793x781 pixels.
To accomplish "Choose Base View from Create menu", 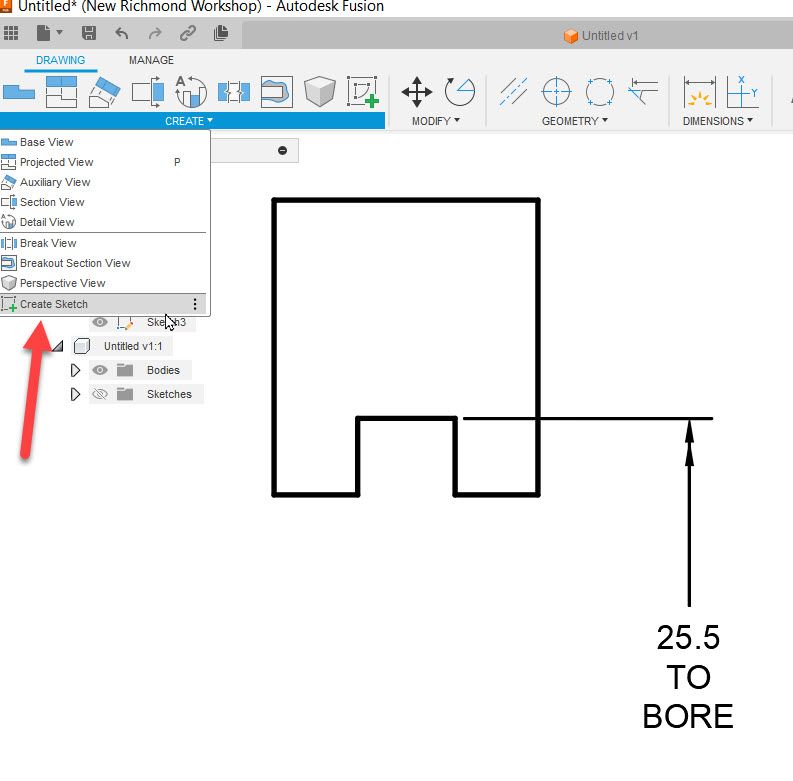I will click(x=104, y=142).
